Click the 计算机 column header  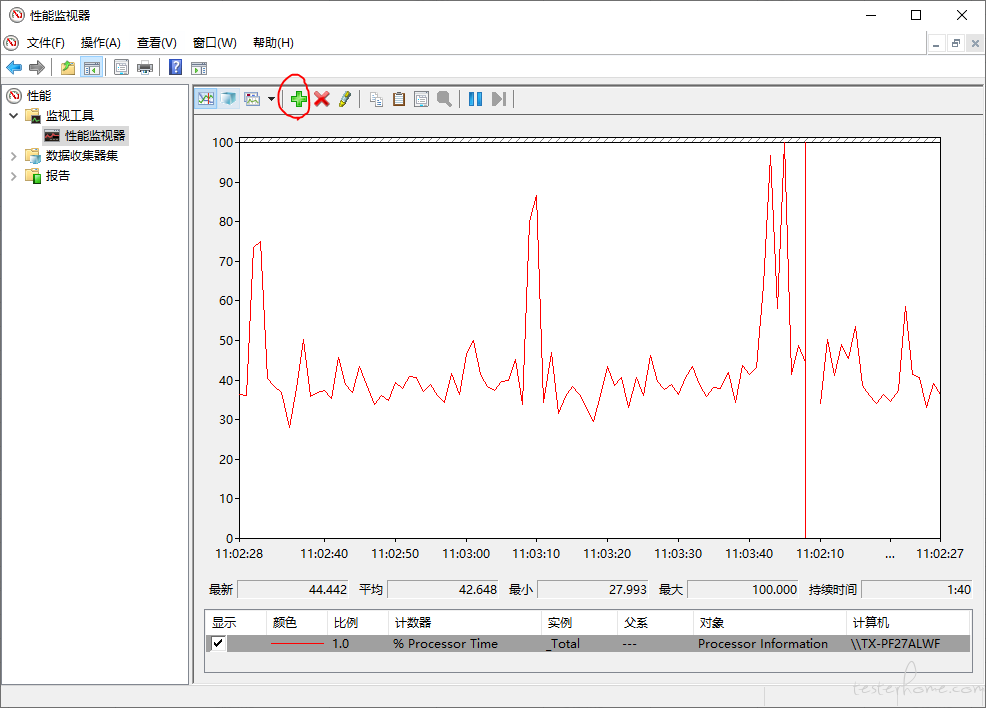[909, 622]
